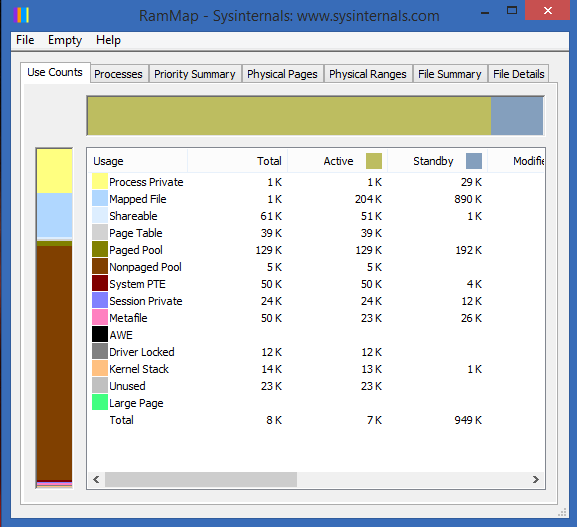
Task: Open the Physical Pages tab
Action: click(x=282, y=74)
